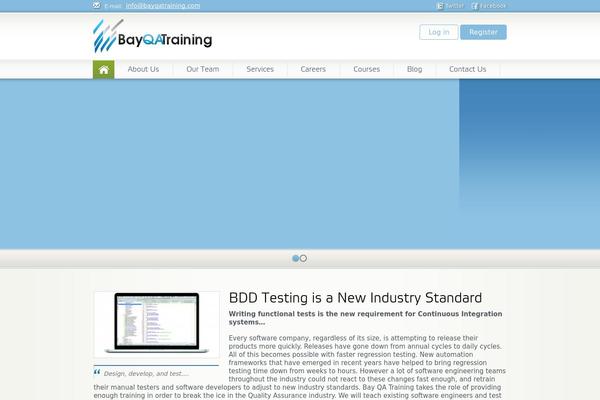
Task: Go to the Services menu item
Action: point(260,69)
